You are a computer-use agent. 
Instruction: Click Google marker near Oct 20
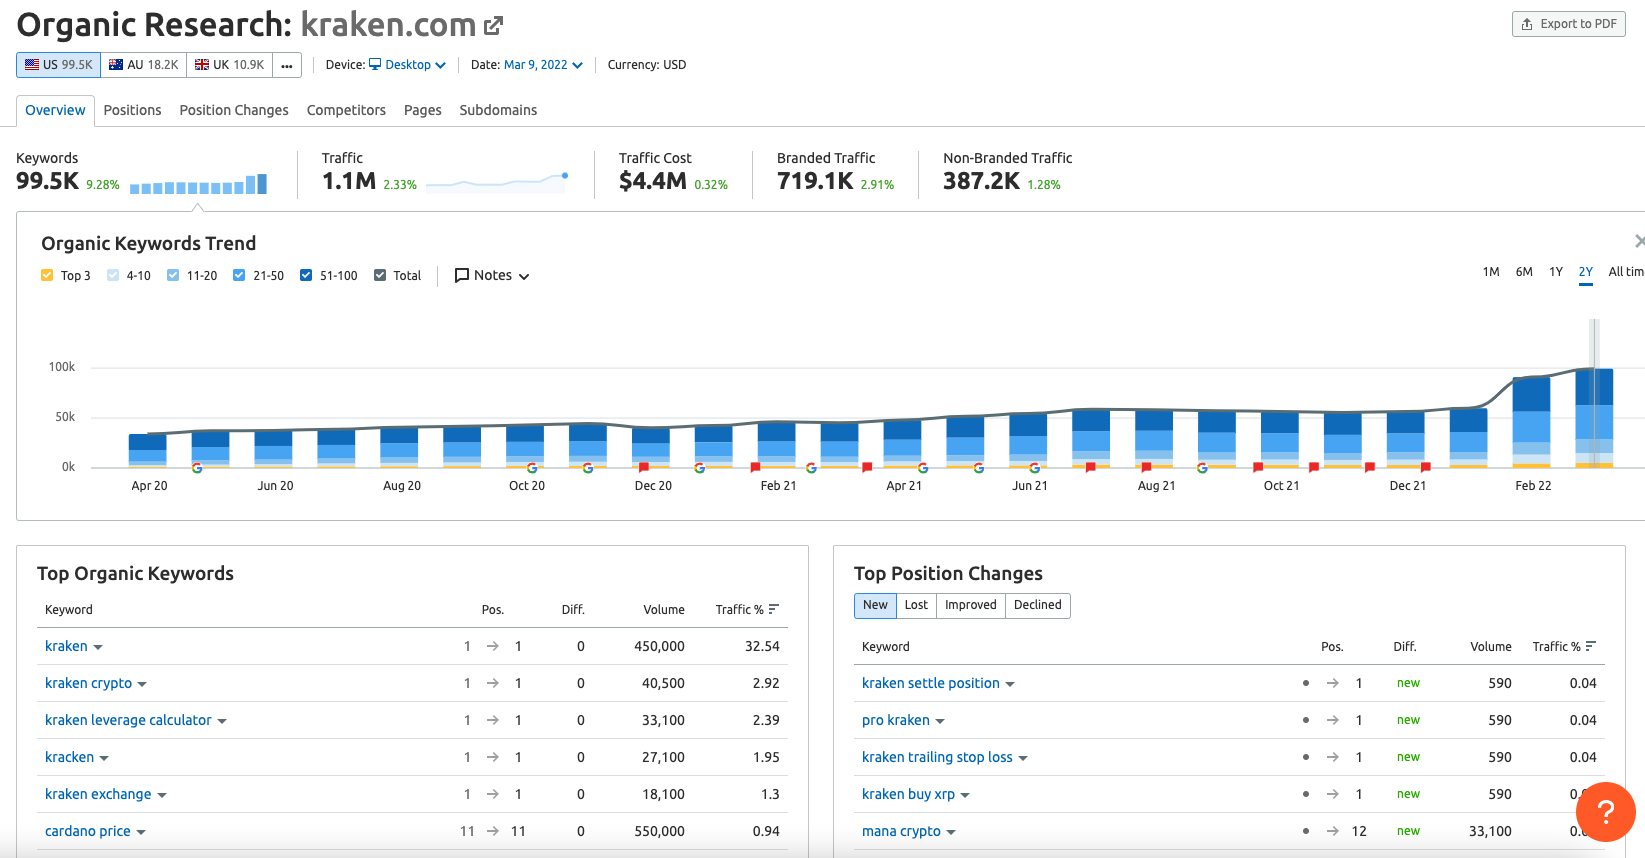[x=532, y=468]
